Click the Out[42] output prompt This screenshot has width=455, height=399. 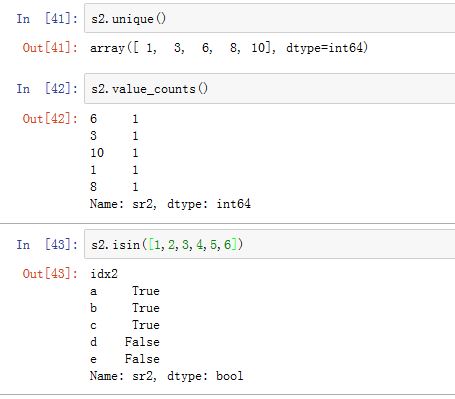[50, 119]
